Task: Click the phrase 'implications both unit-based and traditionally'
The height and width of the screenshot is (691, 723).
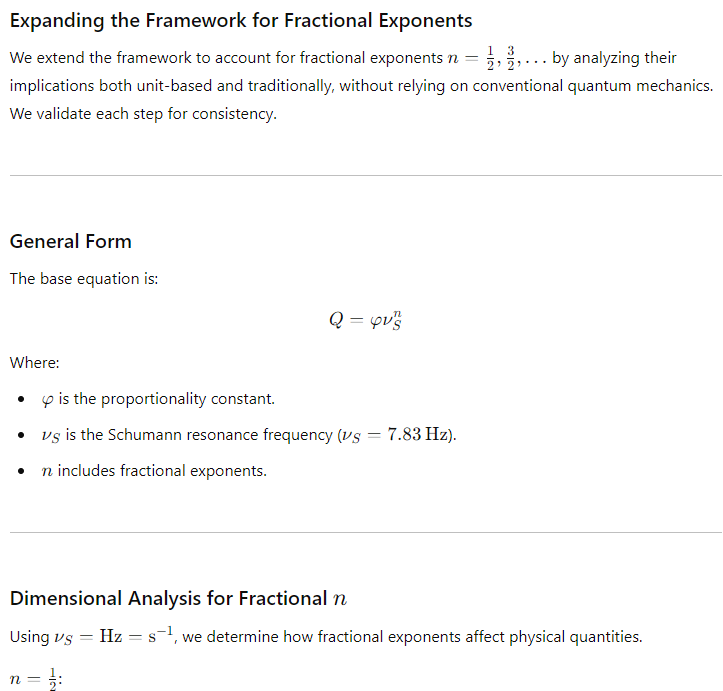Action: pyautogui.click(x=172, y=86)
